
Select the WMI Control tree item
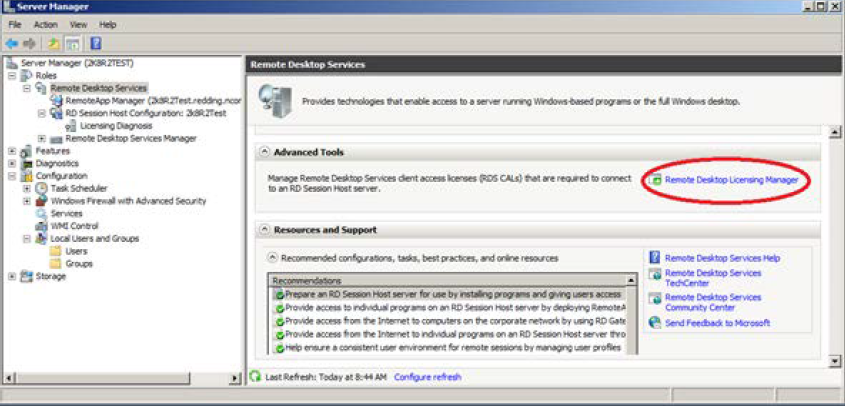coord(74,226)
